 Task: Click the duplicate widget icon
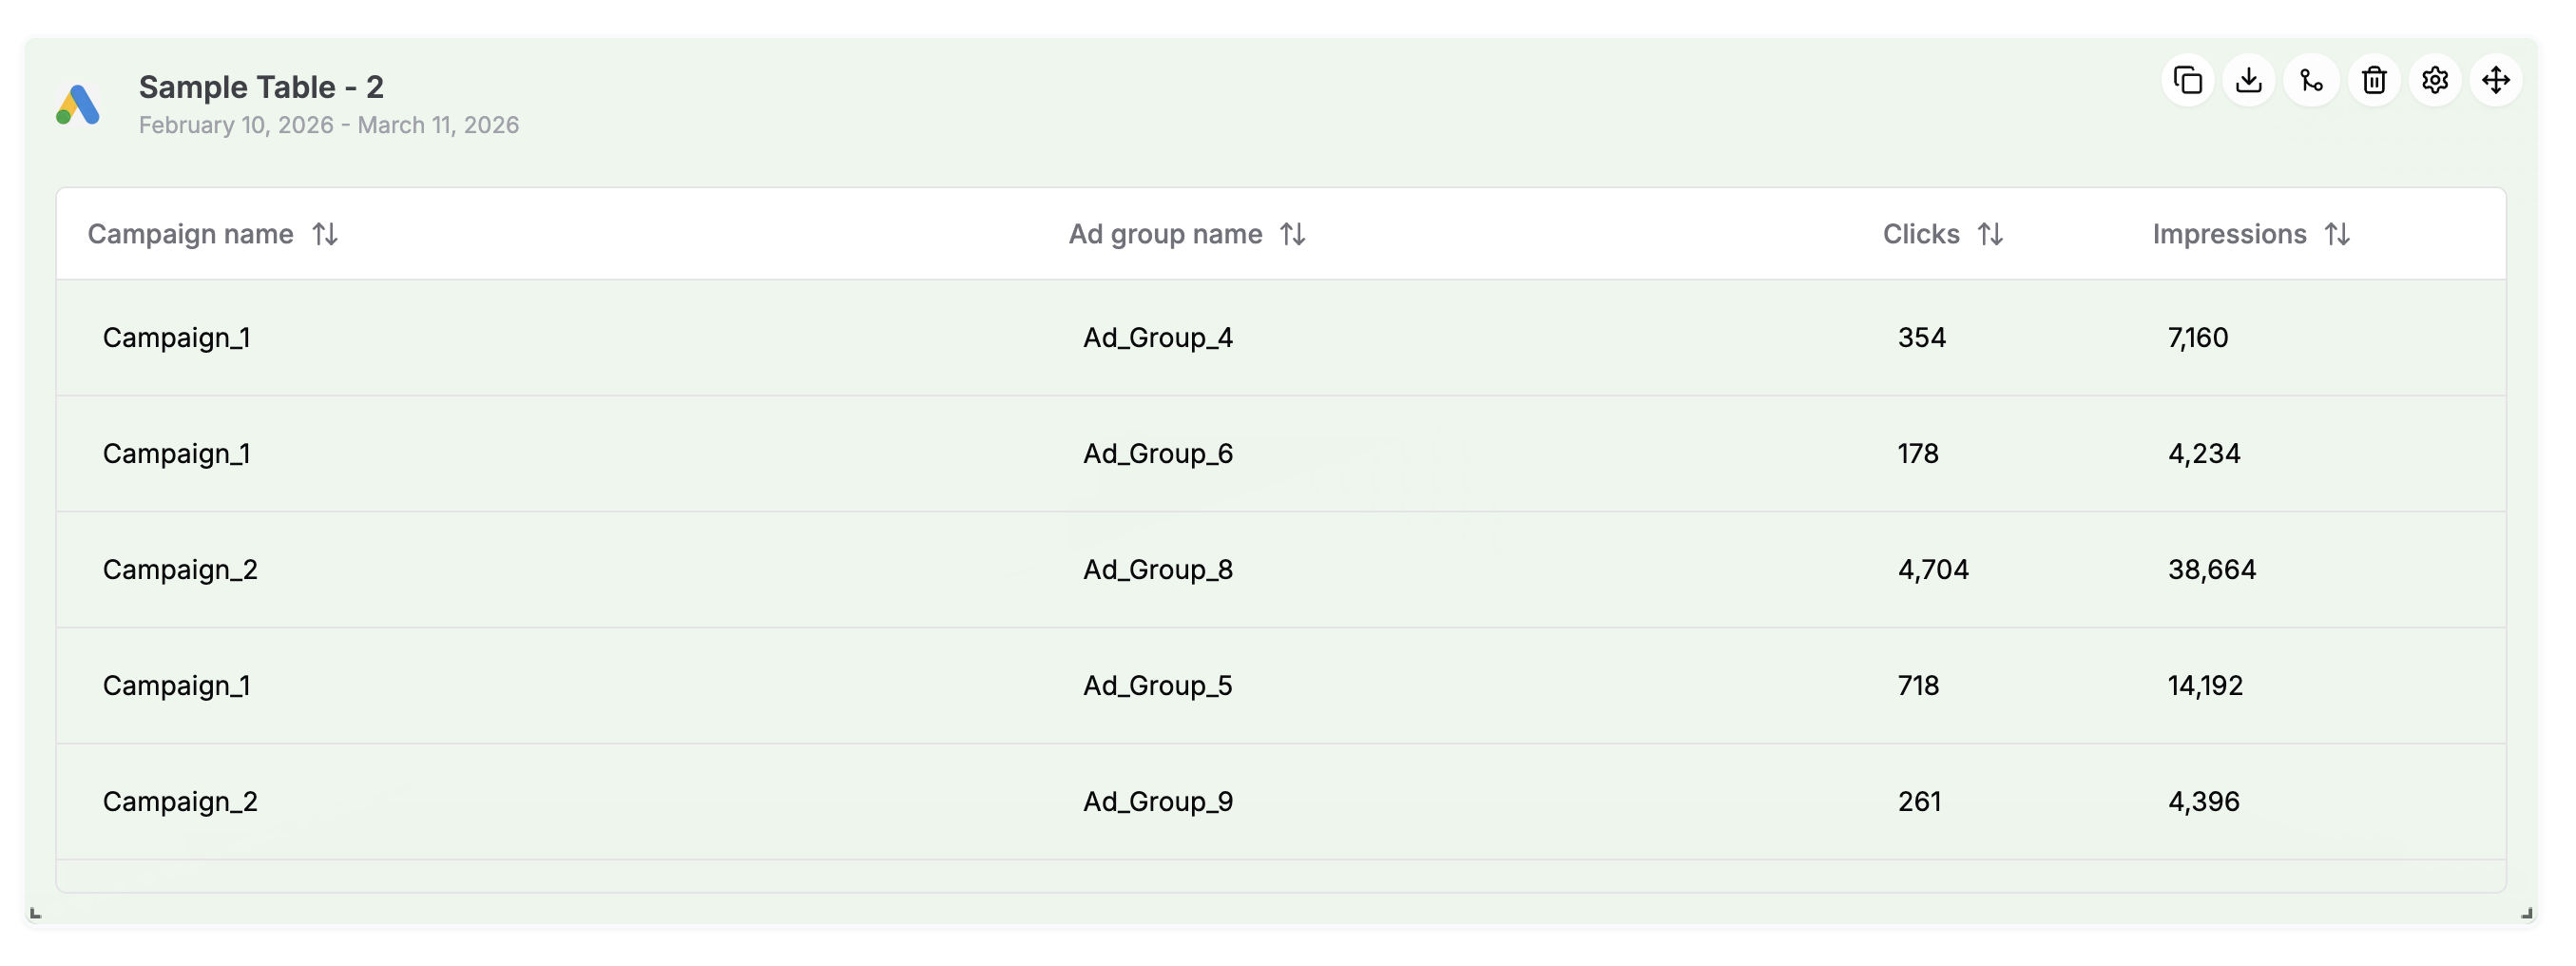click(2187, 80)
